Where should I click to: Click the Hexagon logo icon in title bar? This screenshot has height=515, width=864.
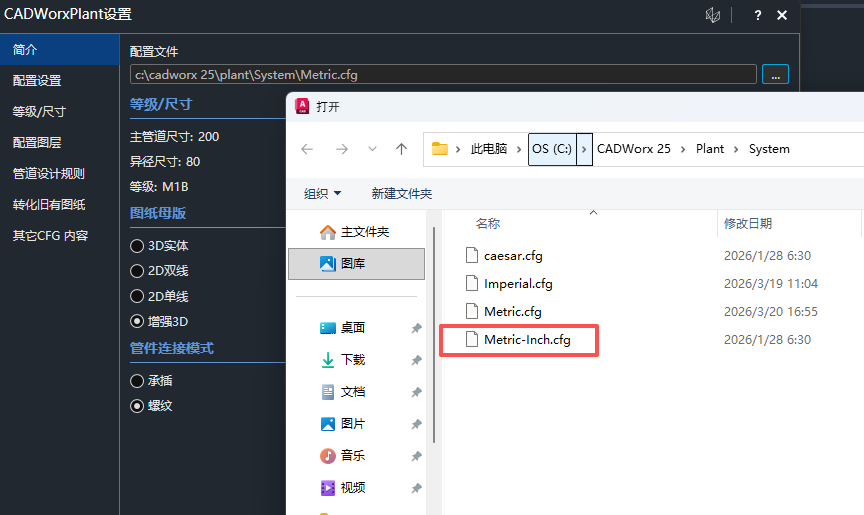point(712,15)
